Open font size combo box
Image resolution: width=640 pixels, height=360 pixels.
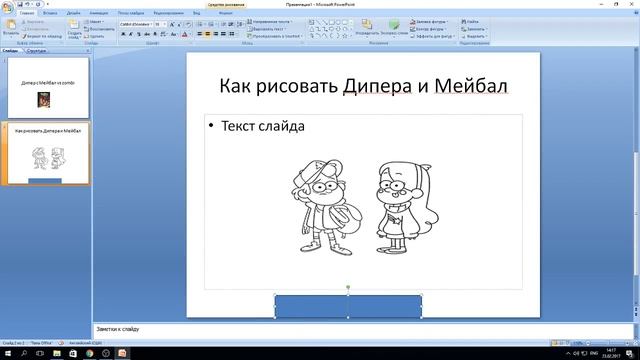pyautogui.click(x=160, y=24)
